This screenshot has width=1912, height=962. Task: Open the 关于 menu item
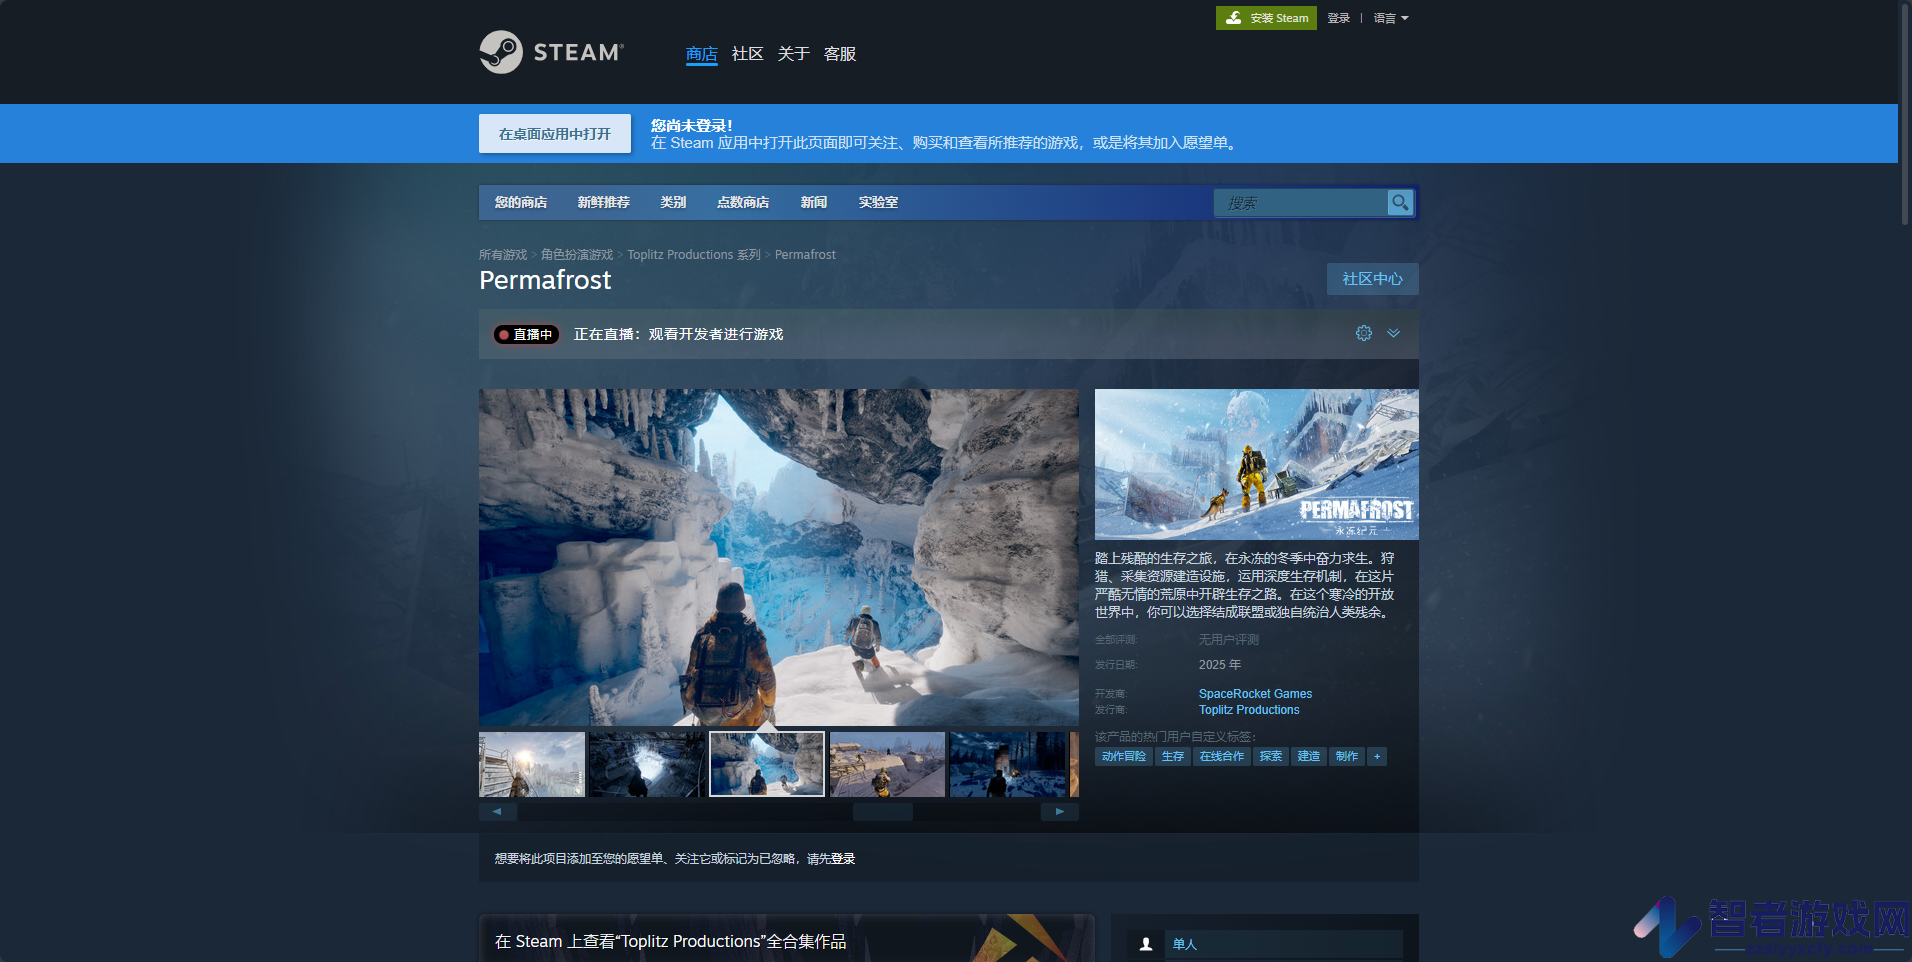(794, 54)
